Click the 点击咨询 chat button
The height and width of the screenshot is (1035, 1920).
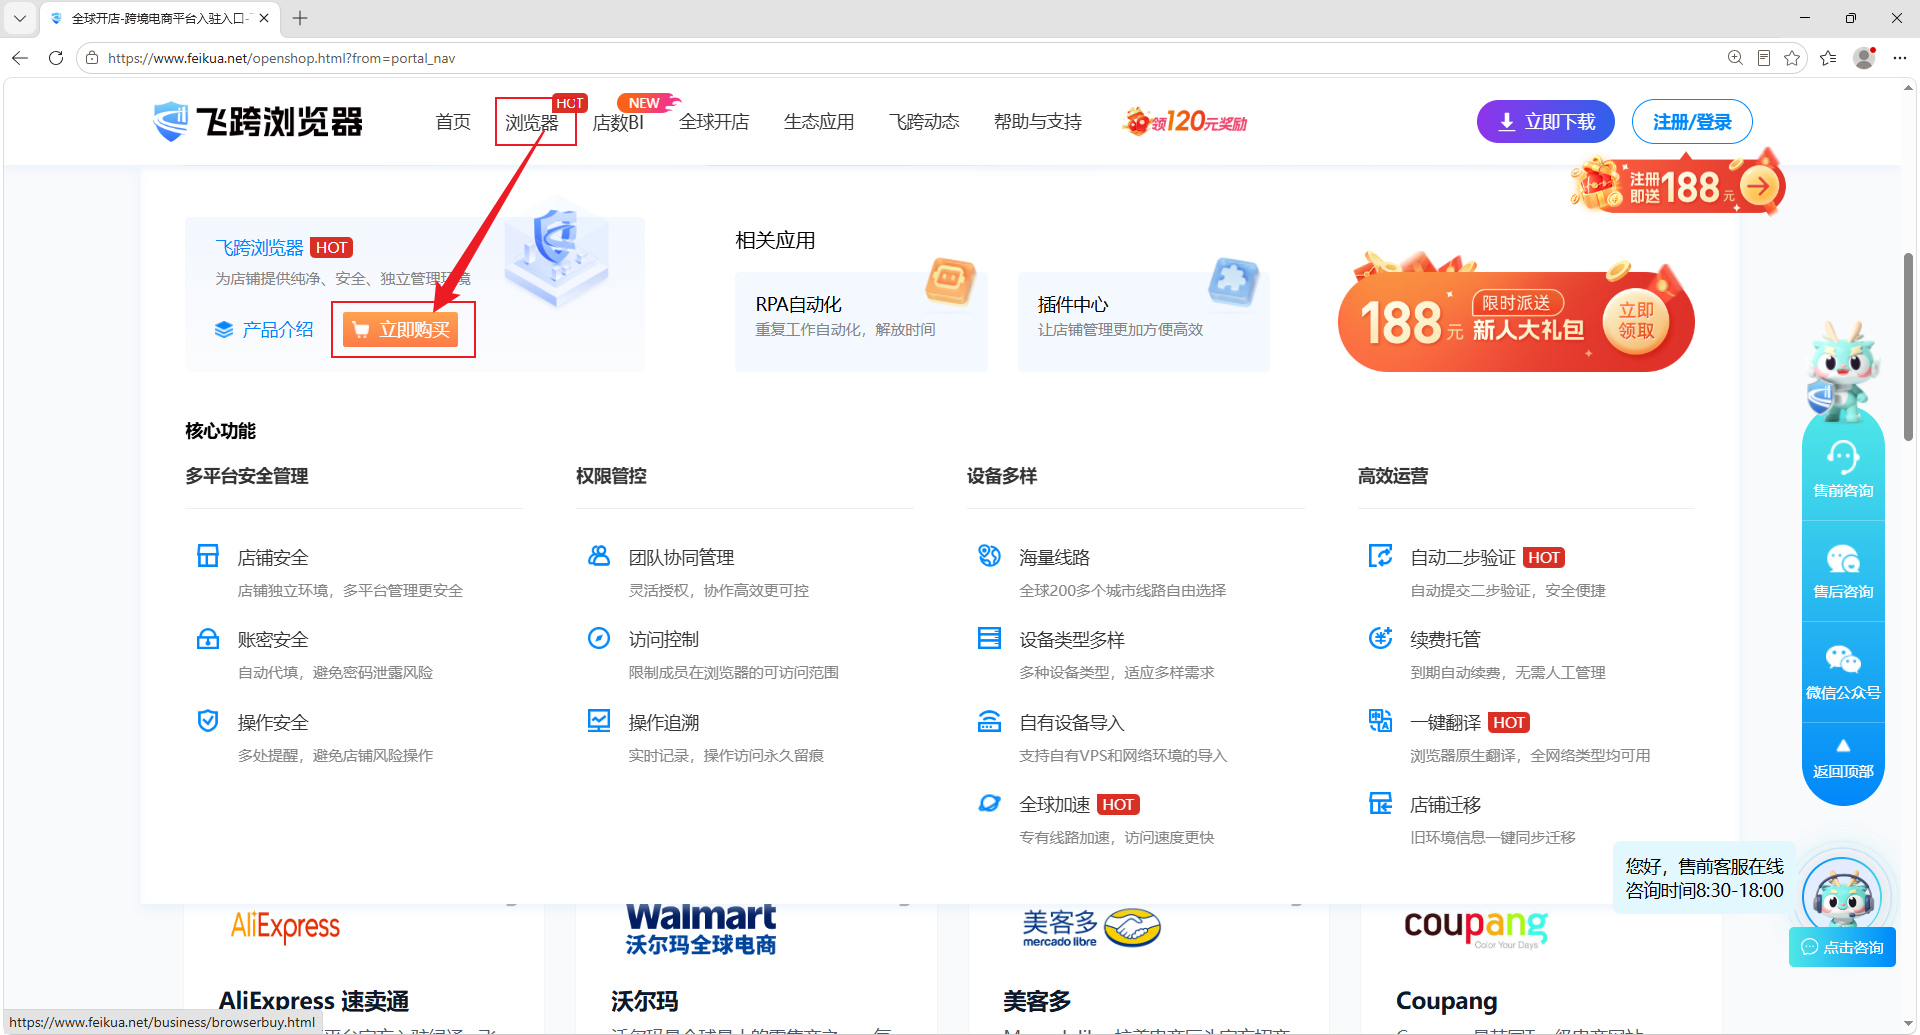coord(1842,947)
